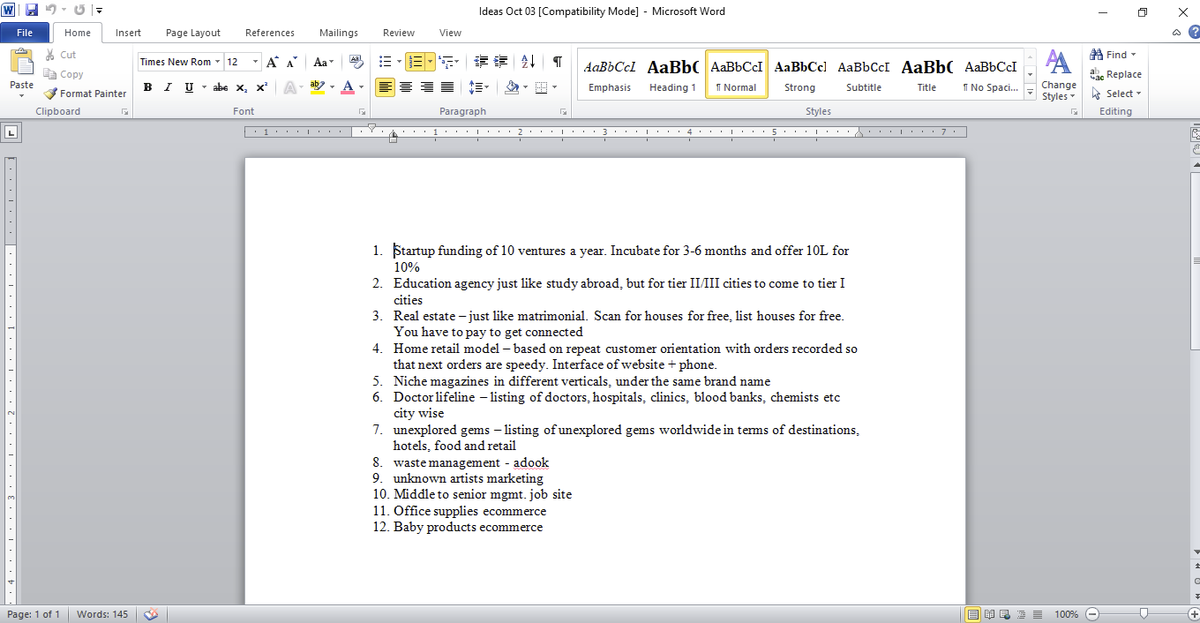Select Center alignment
The image size is (1200, 623).
click(404, 88)
